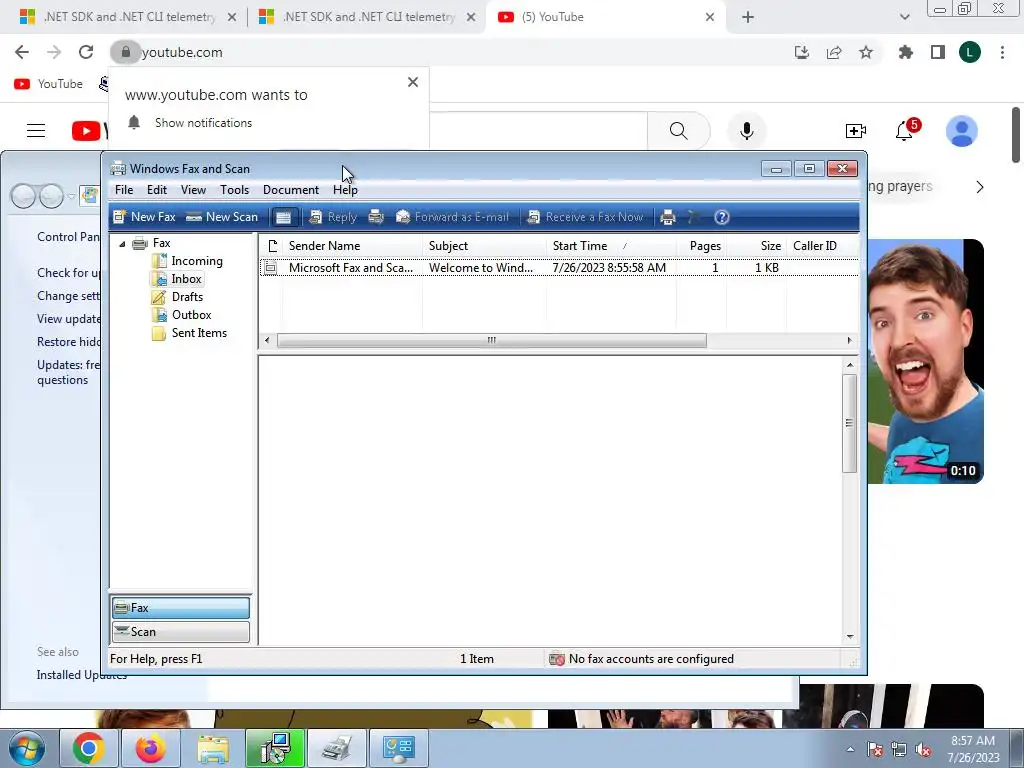Screen dimensions: 1024x768
Task: Switch to Scan view button
Action: pyautogui.click(x=181, y=632)
